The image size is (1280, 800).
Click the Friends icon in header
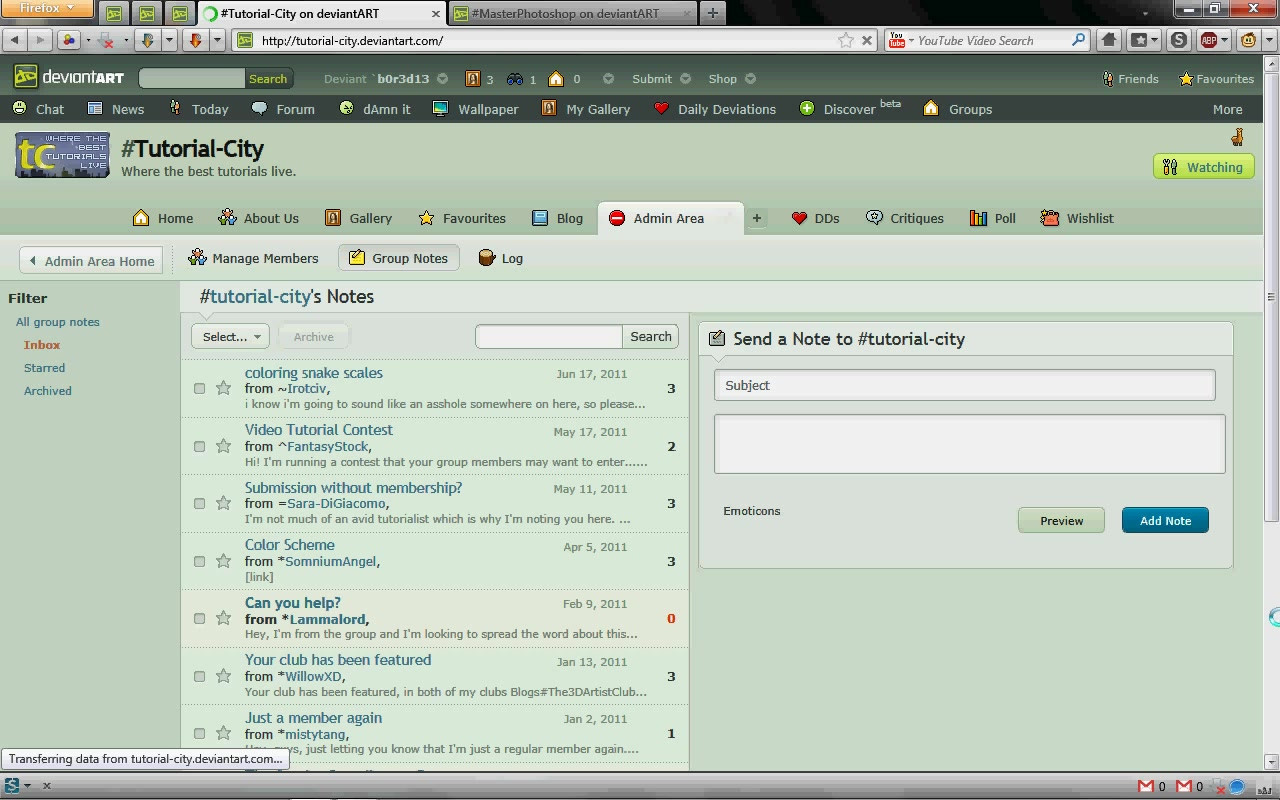[x=1108, y=78]
